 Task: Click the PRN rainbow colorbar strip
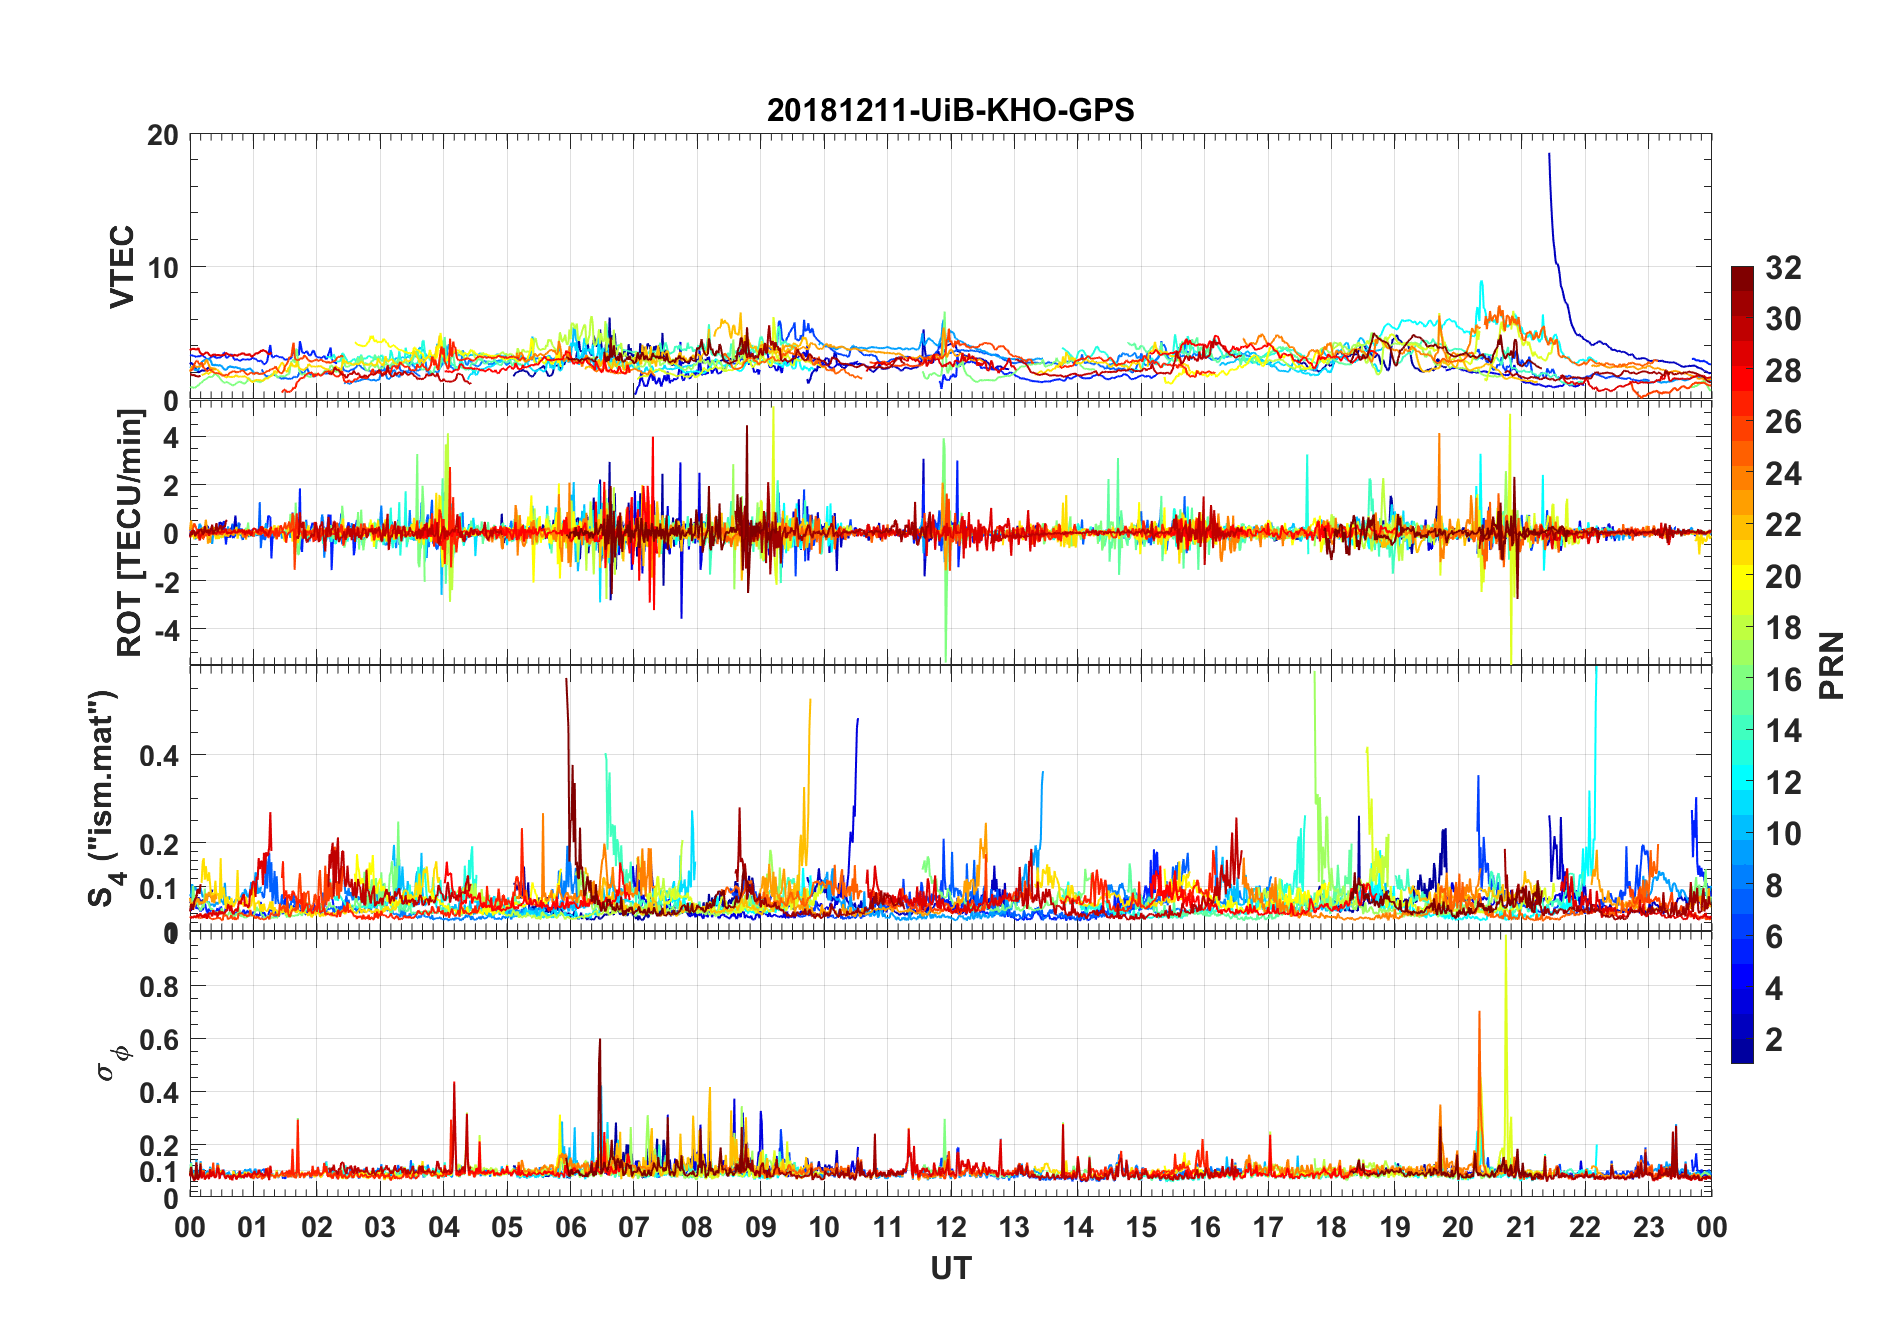click(1742, 664)
